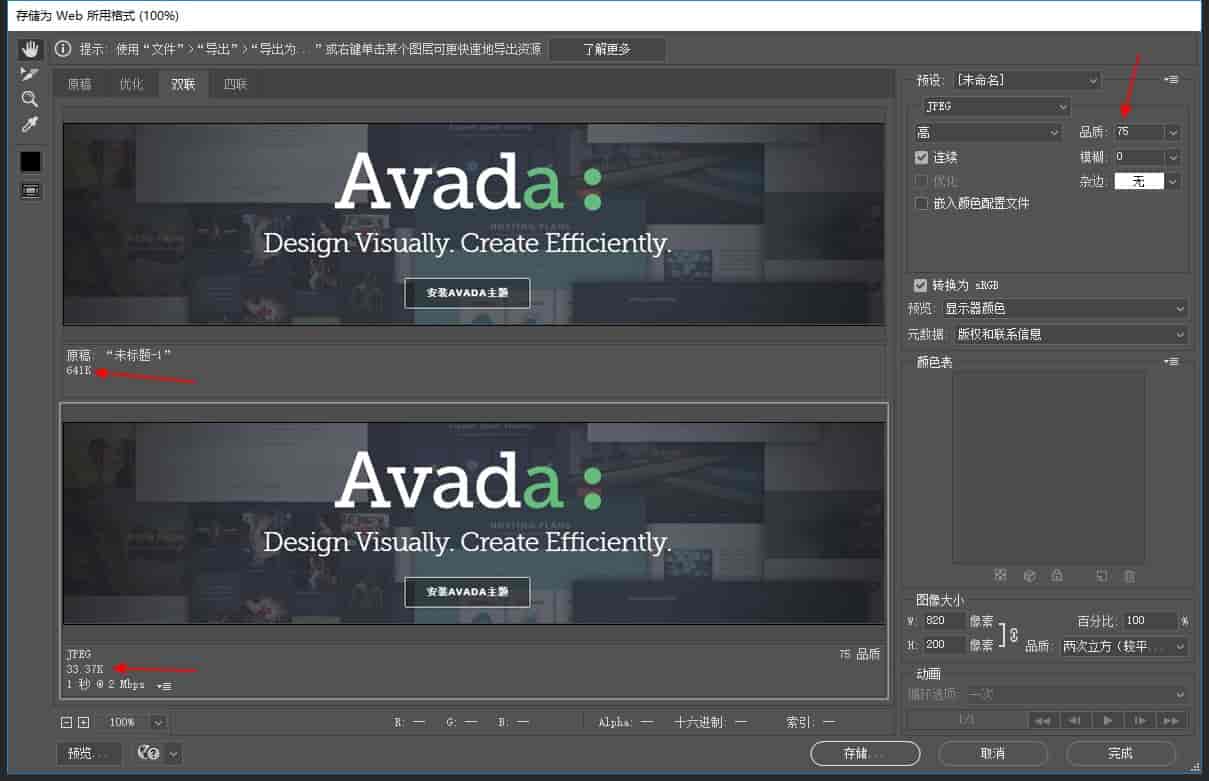Switch to the 四联 tab
This screenshot has height=781, width=1209.
coord(236,84)
